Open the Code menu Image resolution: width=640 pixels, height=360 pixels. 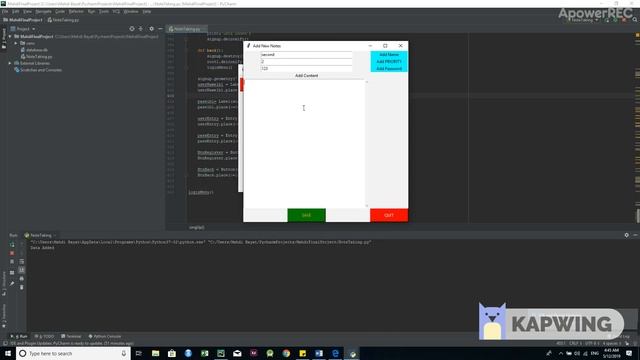point(60,11)
